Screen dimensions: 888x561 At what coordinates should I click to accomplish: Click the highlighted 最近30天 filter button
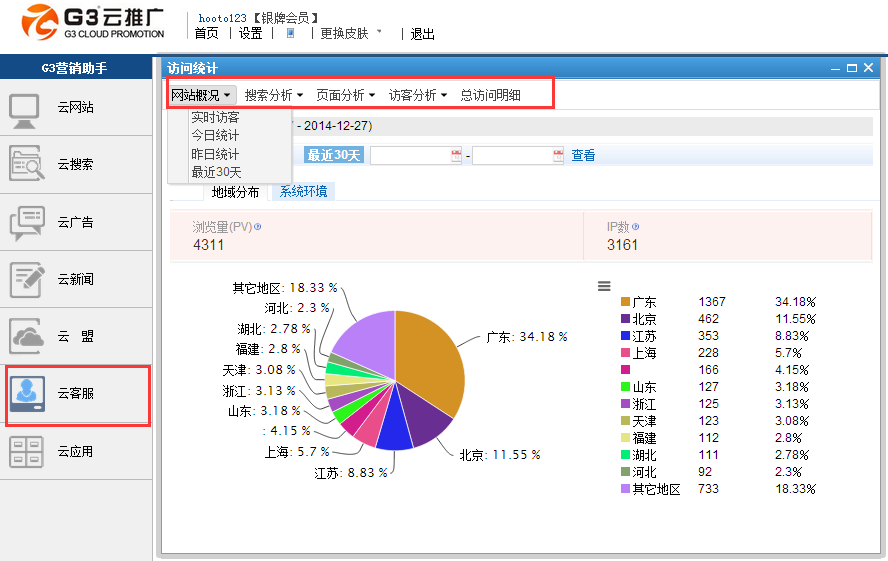334,155
